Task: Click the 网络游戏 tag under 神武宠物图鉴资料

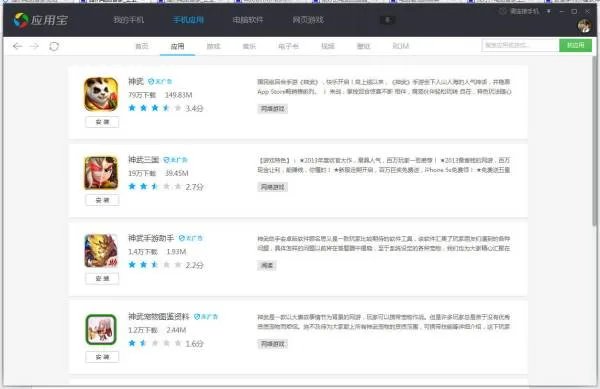Action: (x=272, y=344)
